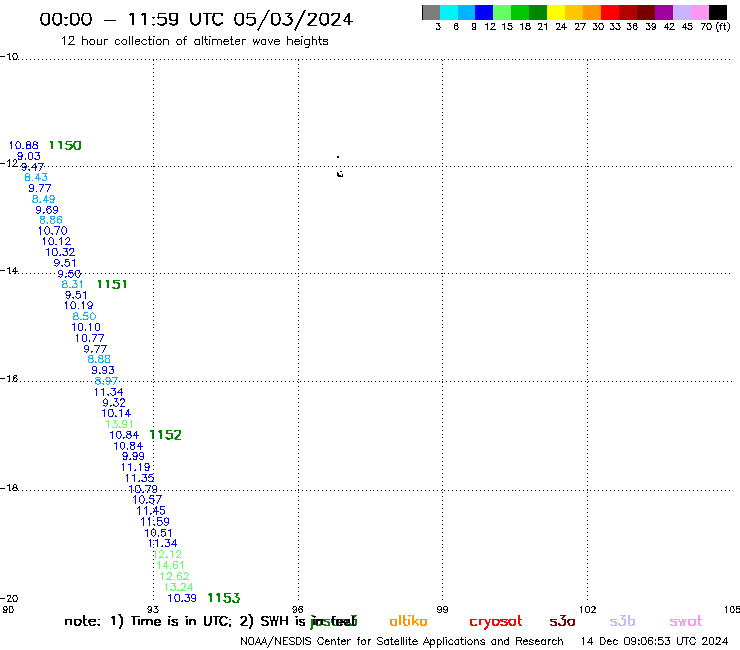Click the wave height value 9.99
This screenshot has height=650, width=740.
pos(133,456)
